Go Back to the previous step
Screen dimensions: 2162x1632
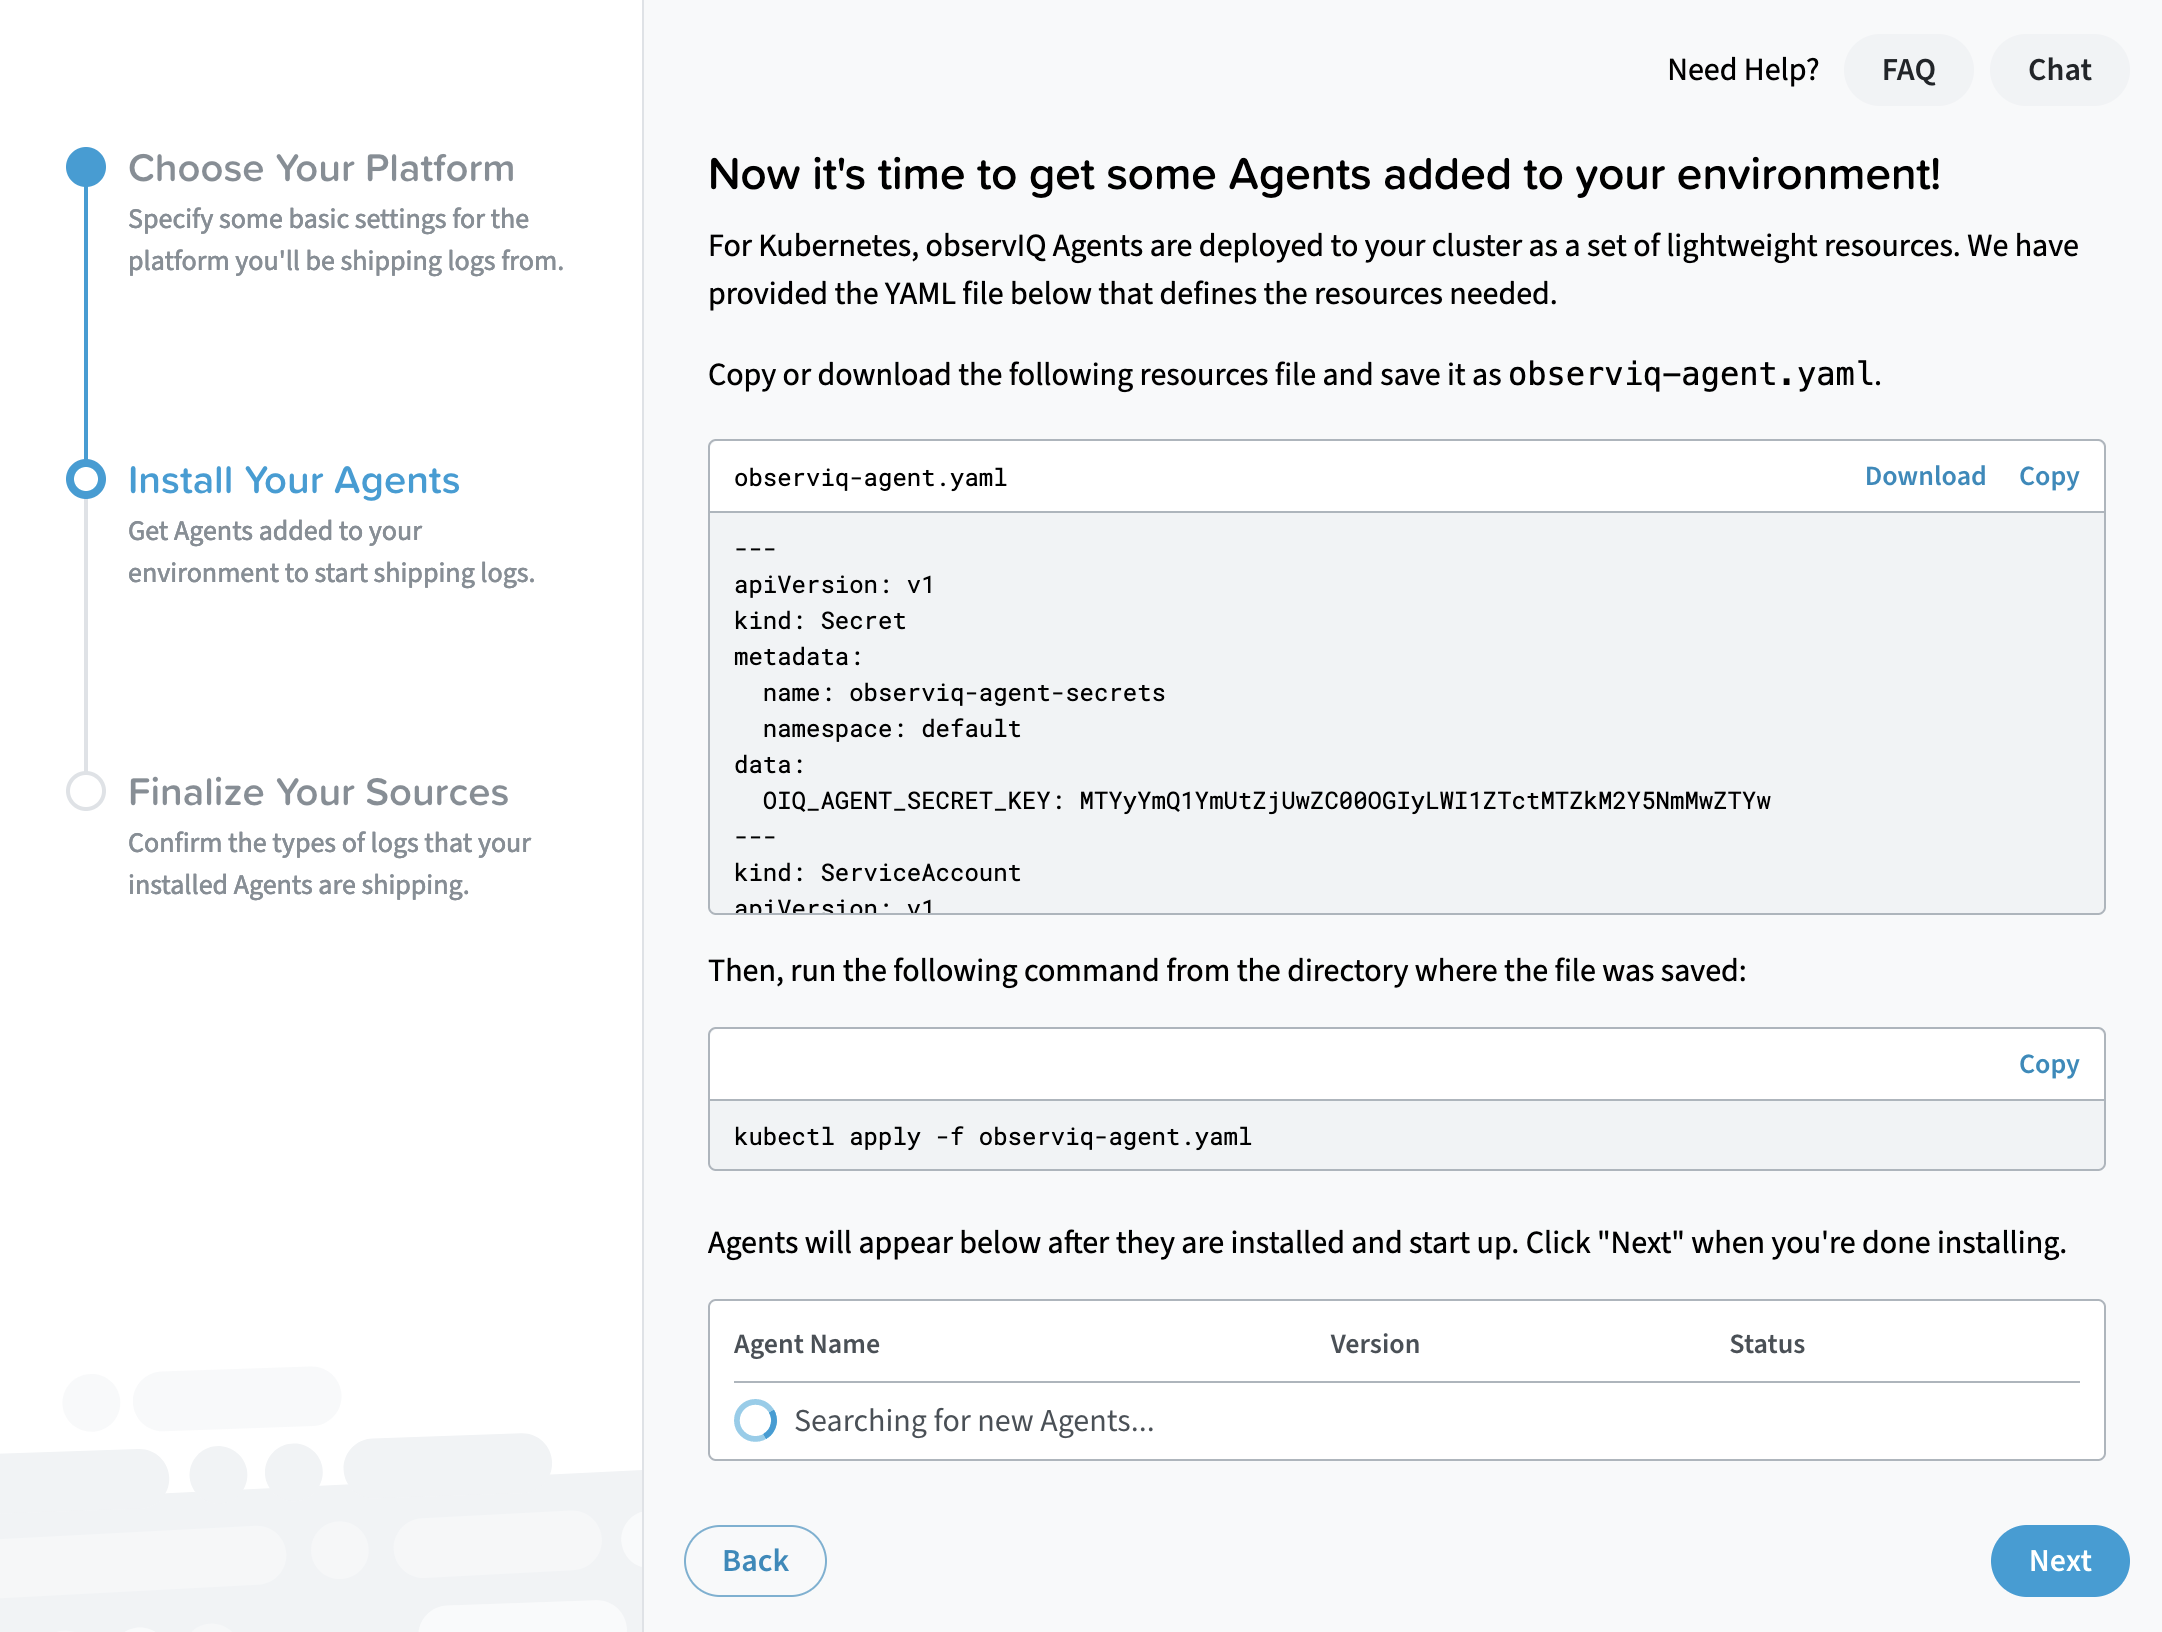point(755,1560)
